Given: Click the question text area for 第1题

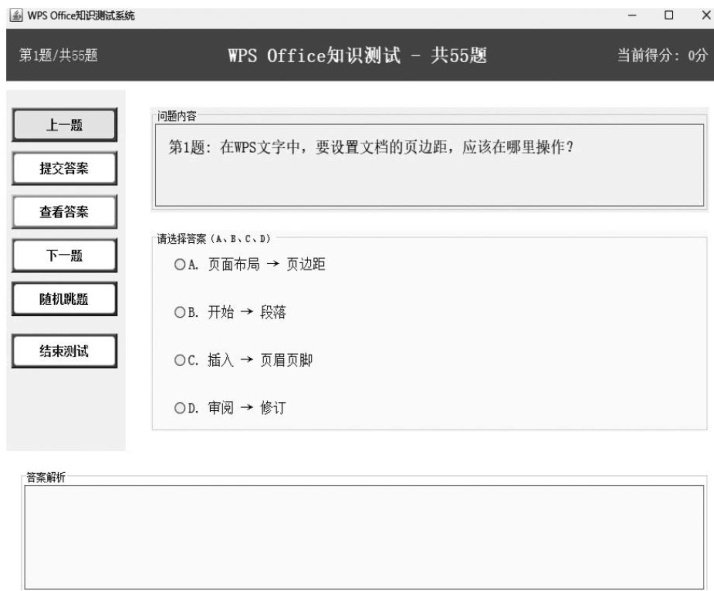Looking at the screenshot, I should (429, 165).
